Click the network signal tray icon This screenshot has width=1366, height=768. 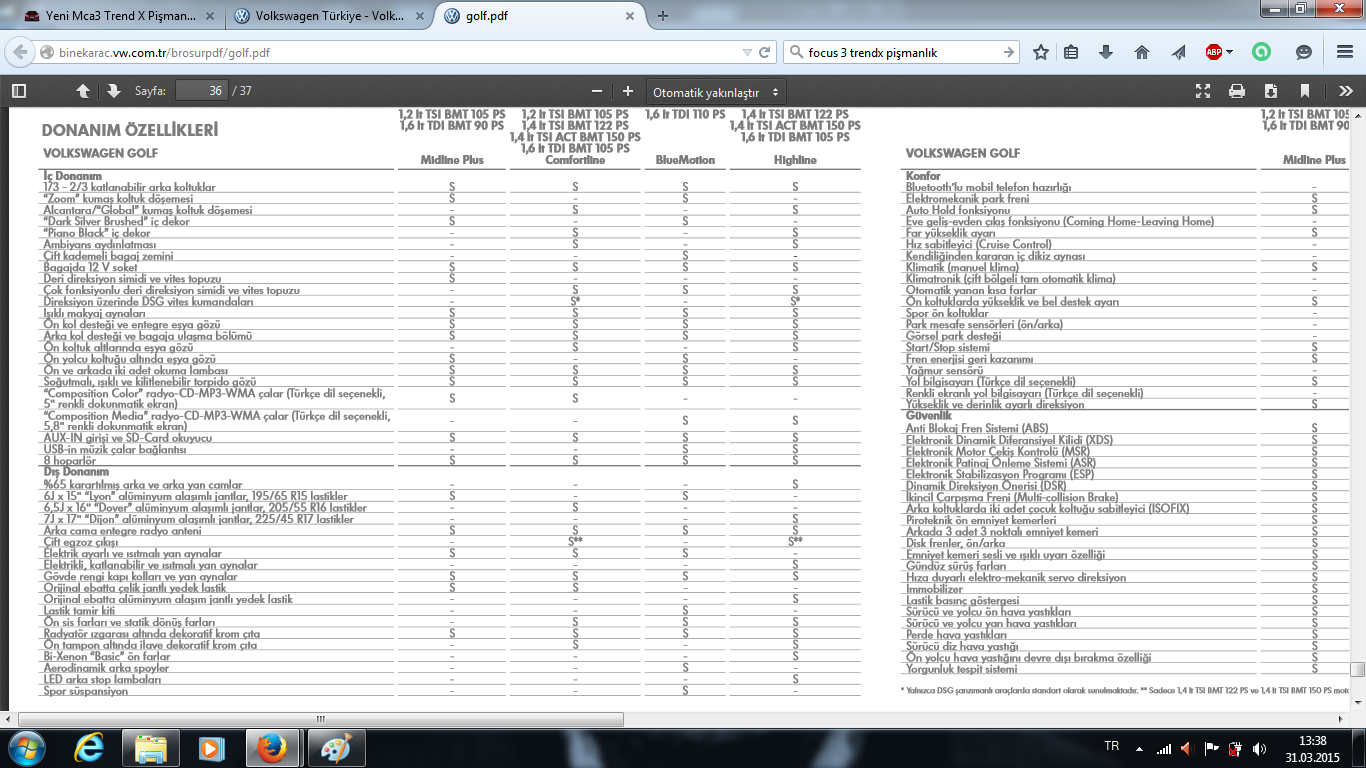(x=1163, y=748)
